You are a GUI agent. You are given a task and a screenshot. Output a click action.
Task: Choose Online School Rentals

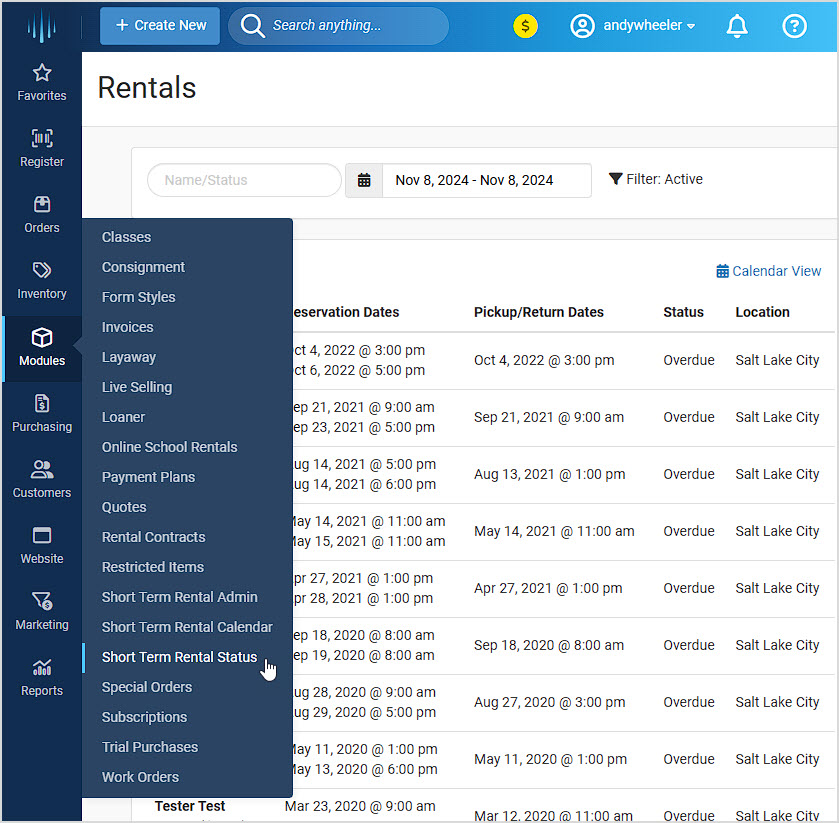[170, 447]
